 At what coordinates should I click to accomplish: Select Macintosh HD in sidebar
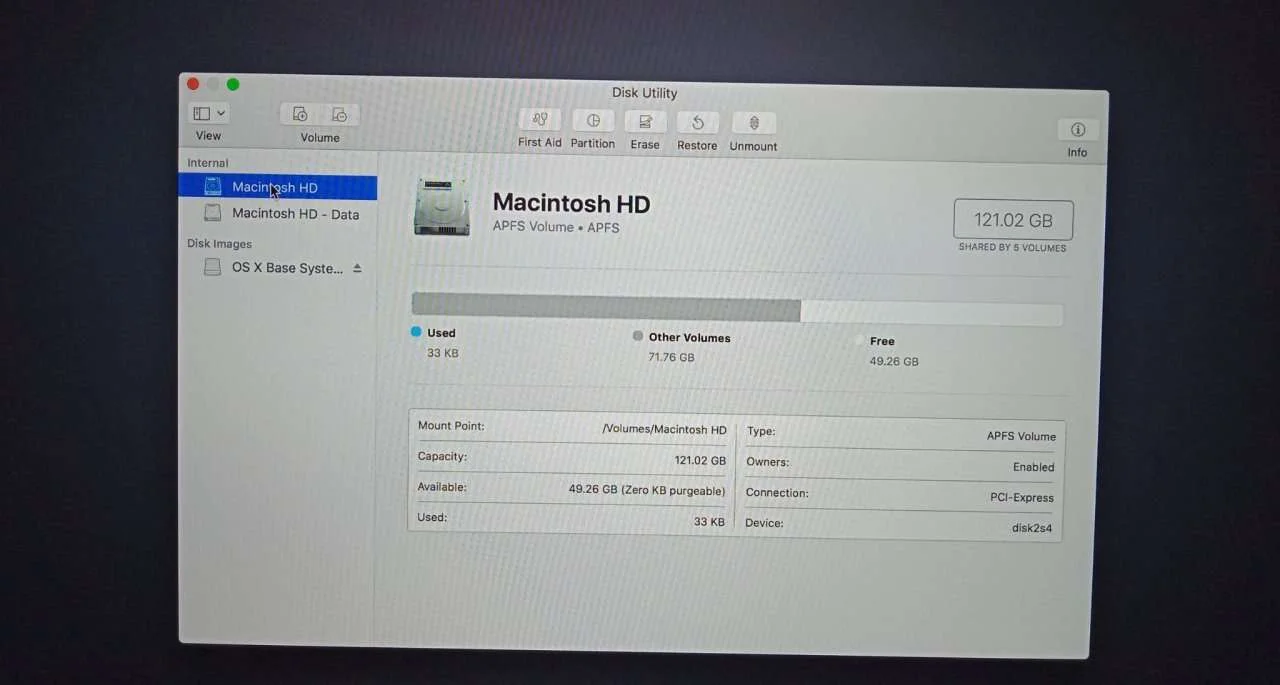(x=278, y=187)
